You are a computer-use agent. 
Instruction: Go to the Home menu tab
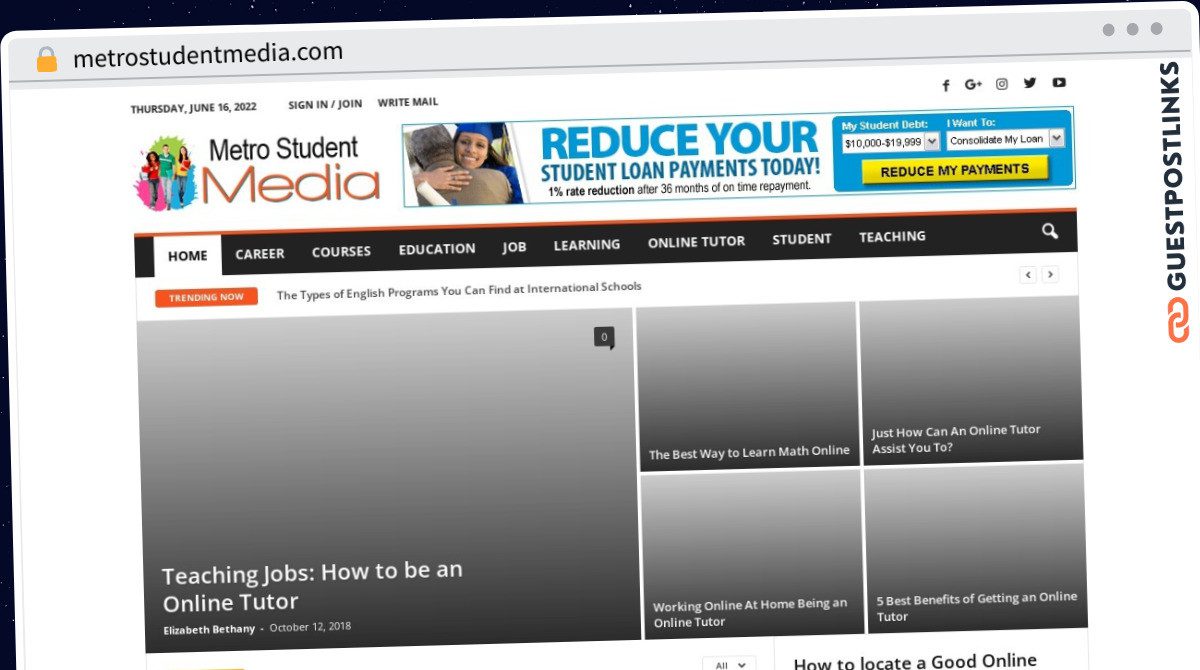tap(188, 256)
